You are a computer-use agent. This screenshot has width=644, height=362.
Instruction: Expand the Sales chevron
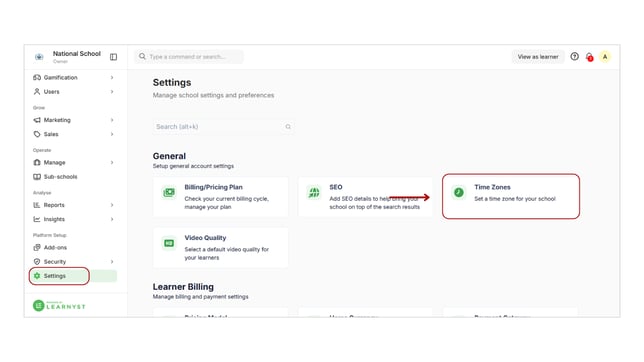(x=112, y=134)
